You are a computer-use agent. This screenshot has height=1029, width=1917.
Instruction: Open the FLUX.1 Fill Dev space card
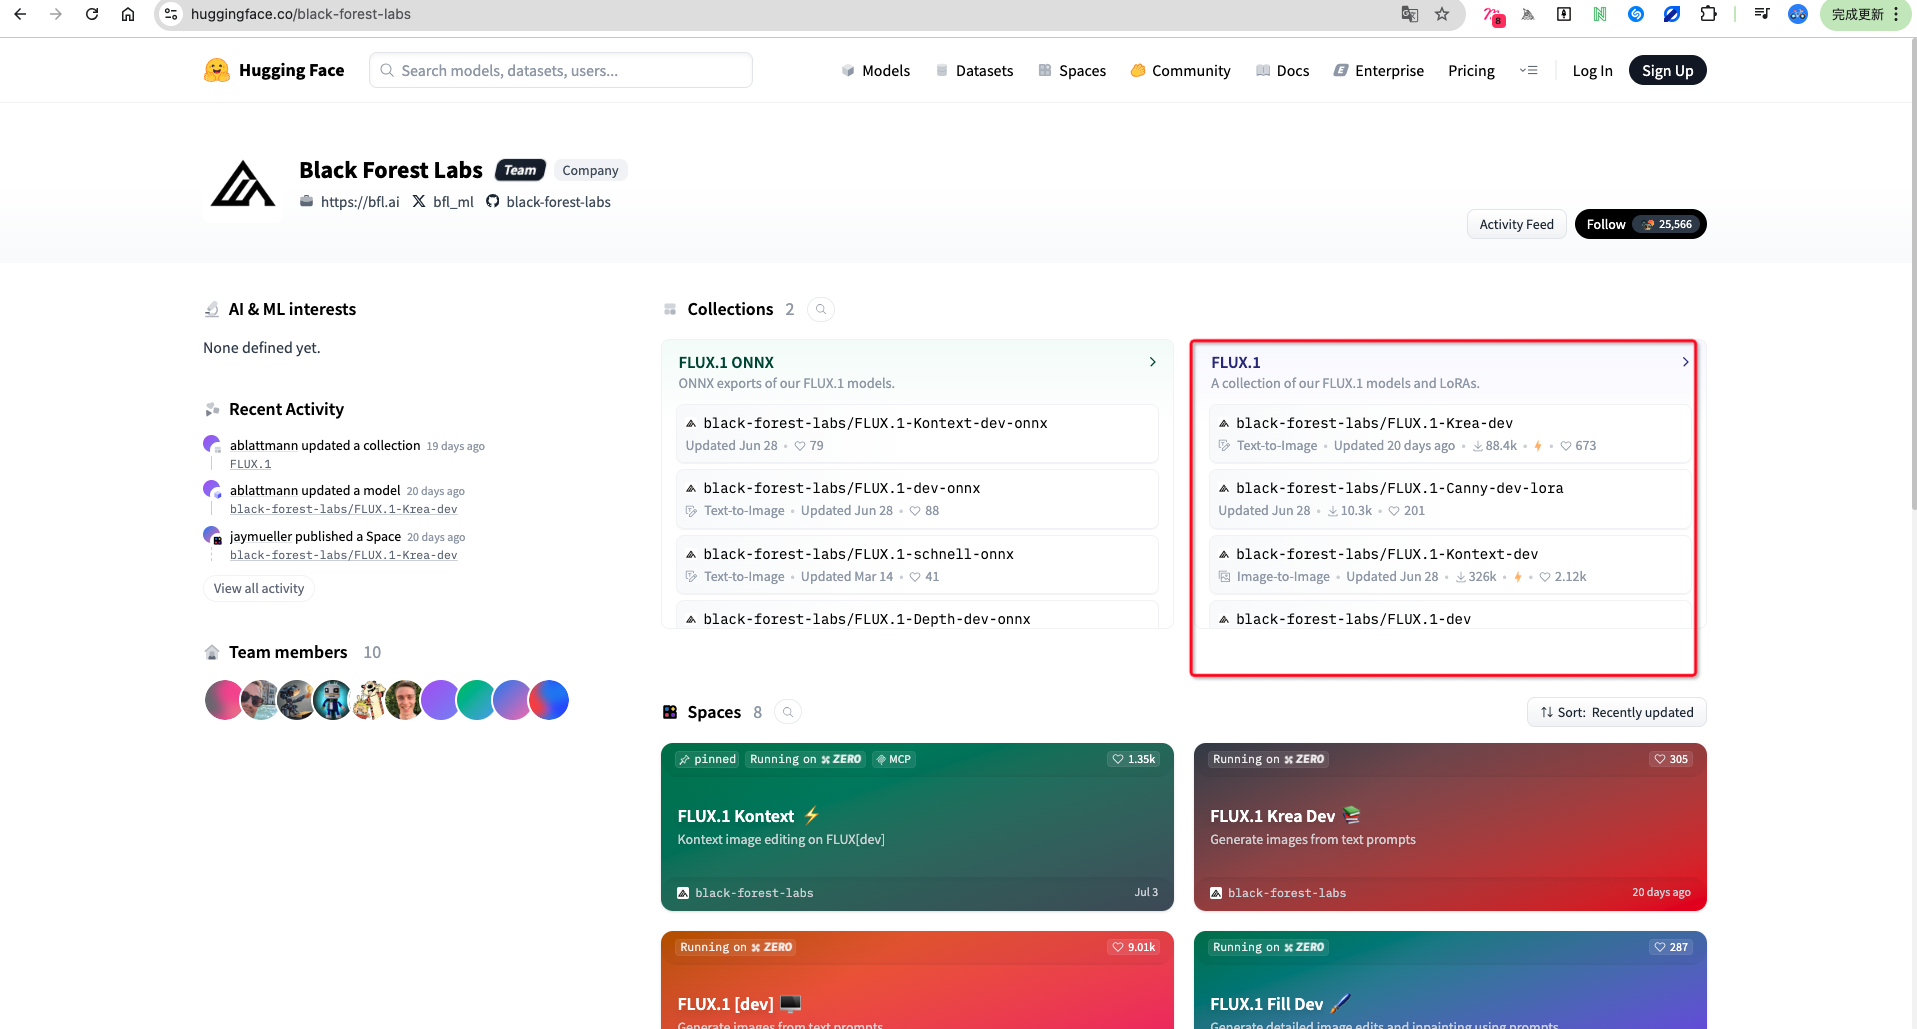(x=1450, y=980)
